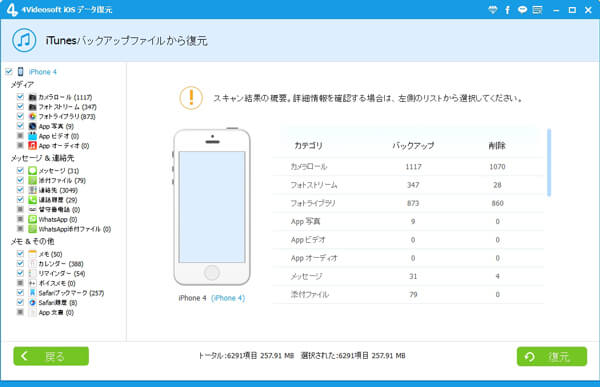This screenshot has width=600, height=387.
Task: Click the 860 deleted count cell
Action: click(497, 203)
